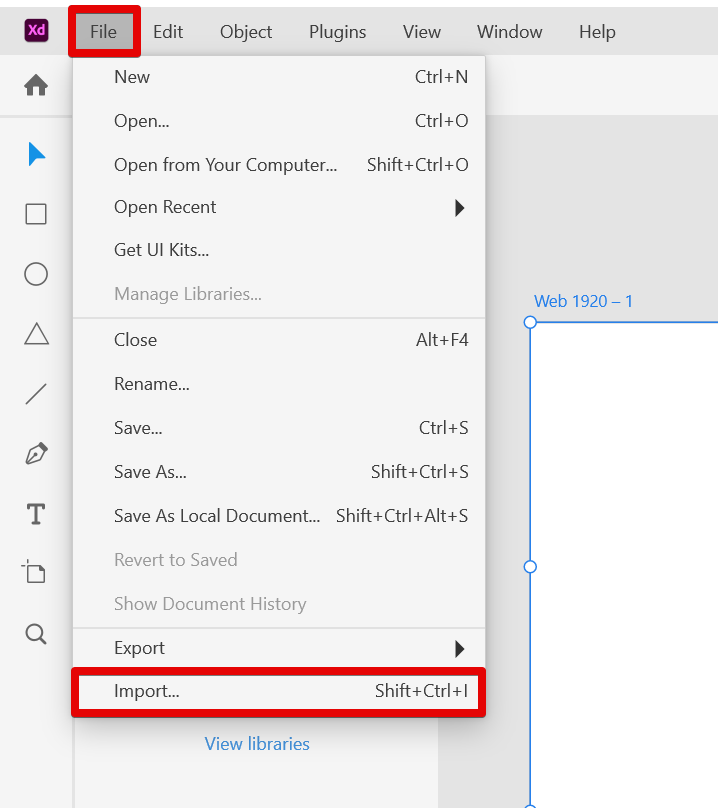Select the Select arrow tool
This screenshot has height=808, width=718.
pyautogui.click(x=37, y=154)
